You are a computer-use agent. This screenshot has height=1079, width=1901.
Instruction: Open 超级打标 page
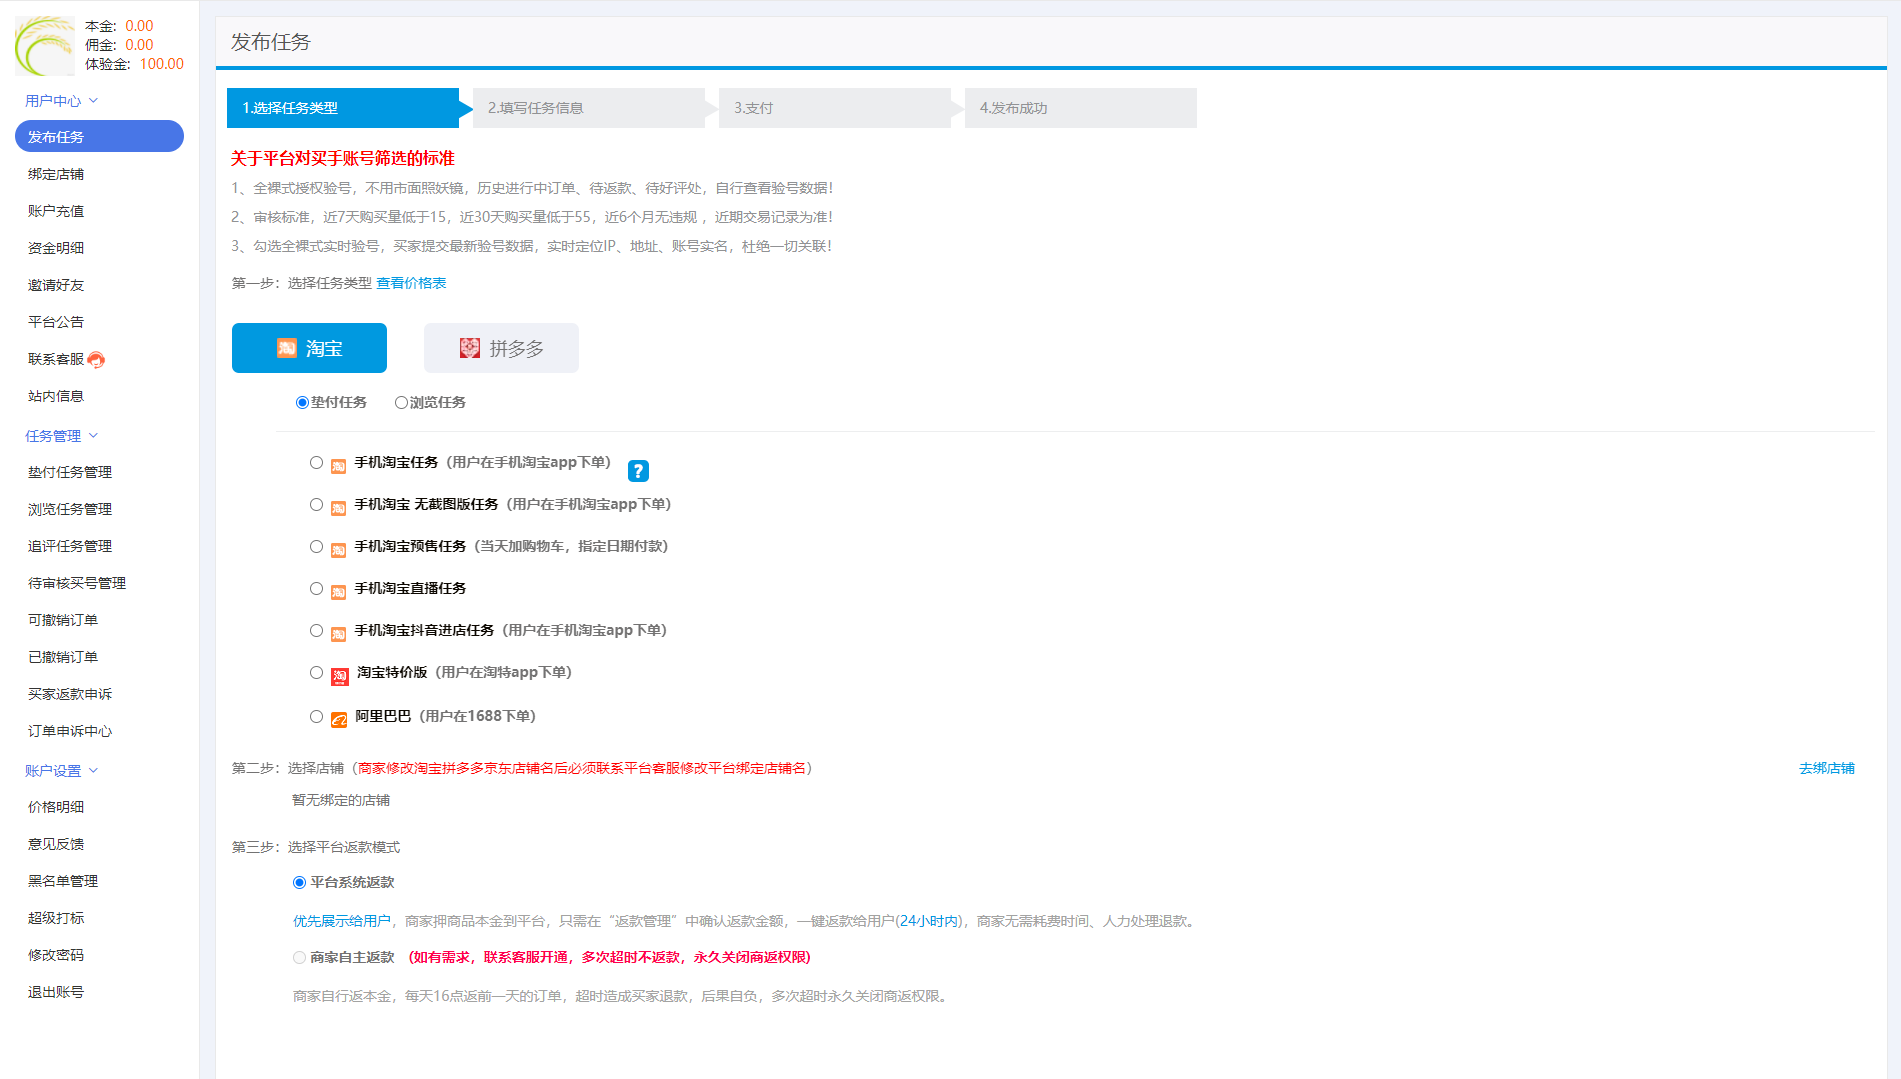(56, 918)
